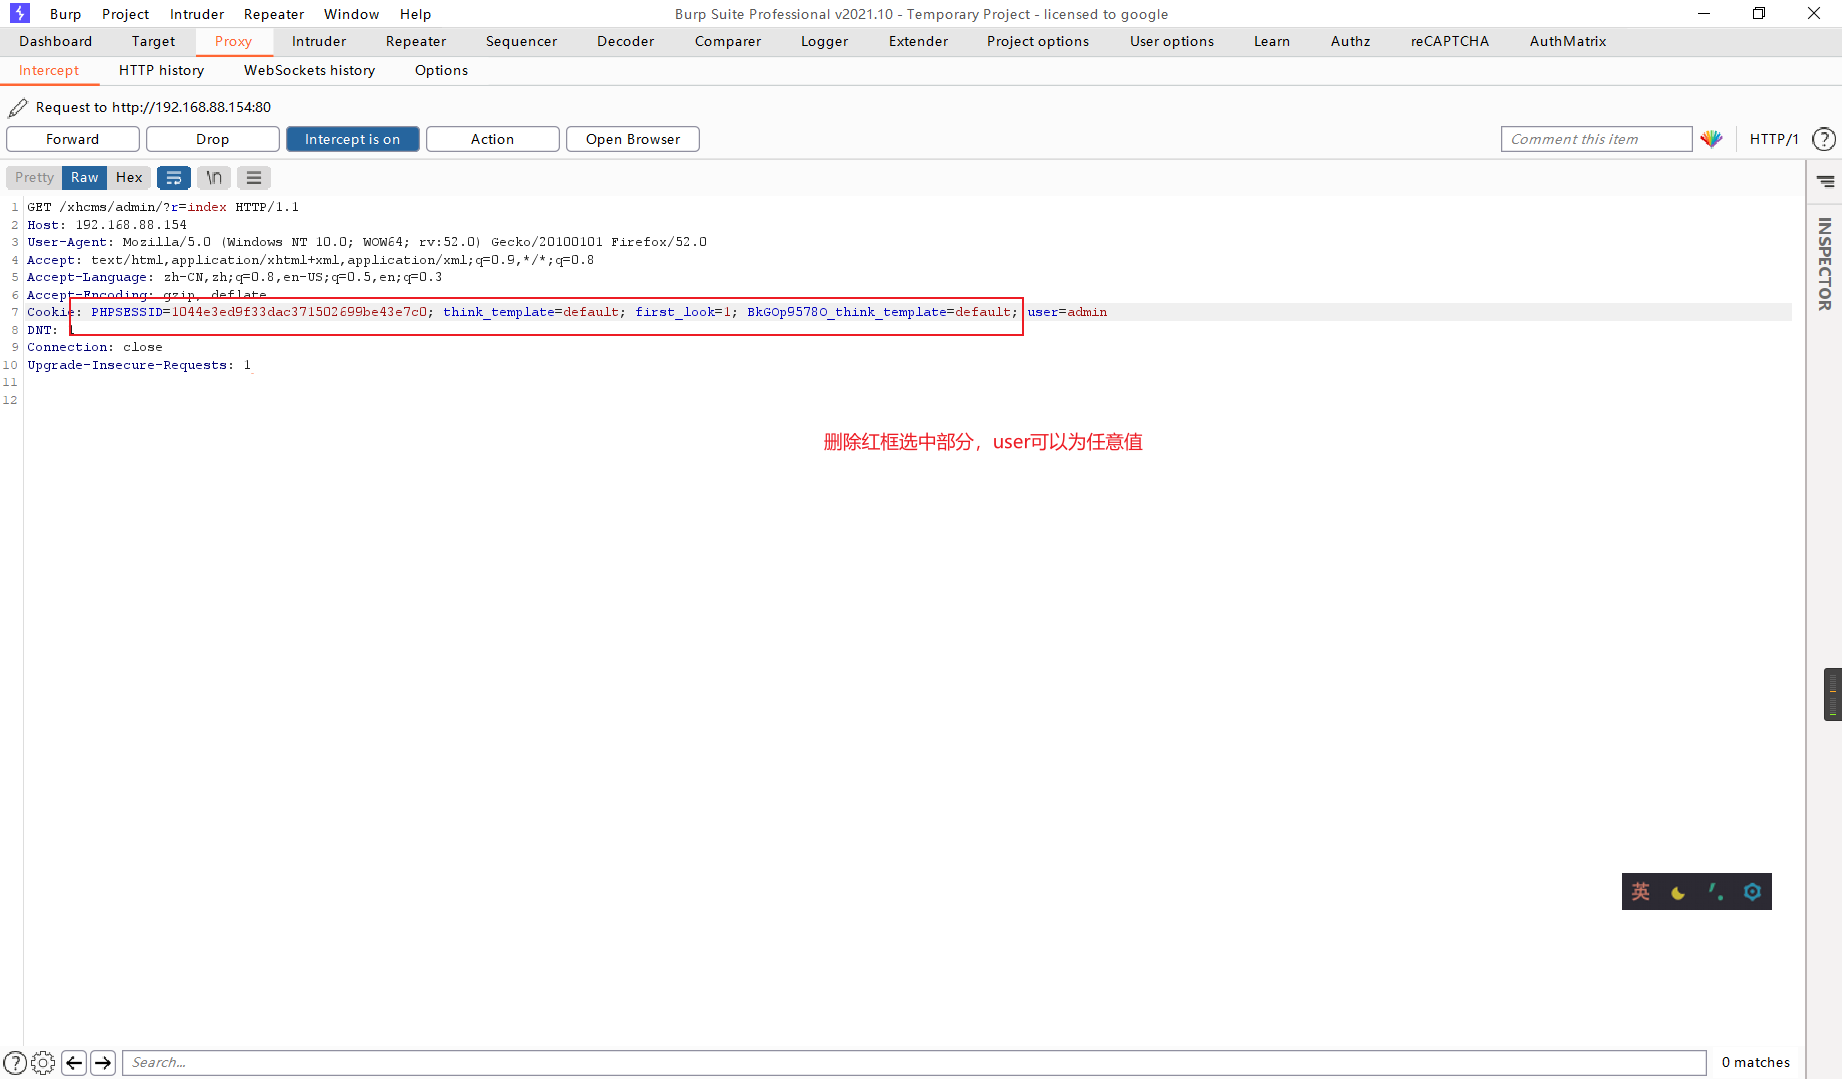This screenshot has height=1080, width=1842.
Task: Click the Host header line
Action: (x=107, y=225)
